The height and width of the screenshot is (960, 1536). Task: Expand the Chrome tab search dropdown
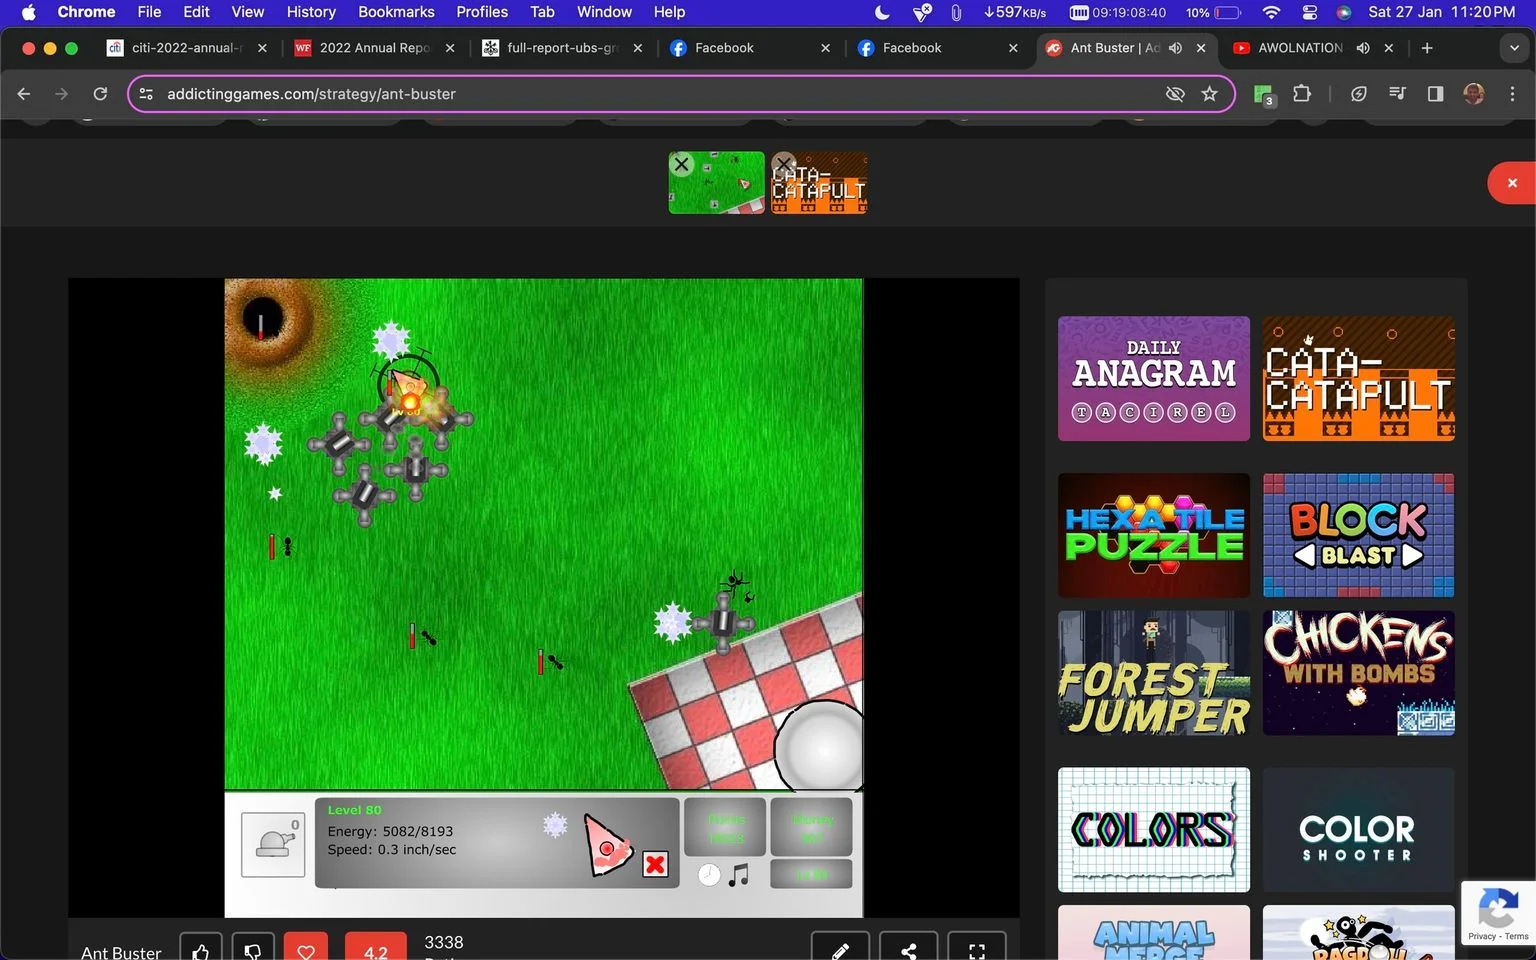pos(1512,48)
